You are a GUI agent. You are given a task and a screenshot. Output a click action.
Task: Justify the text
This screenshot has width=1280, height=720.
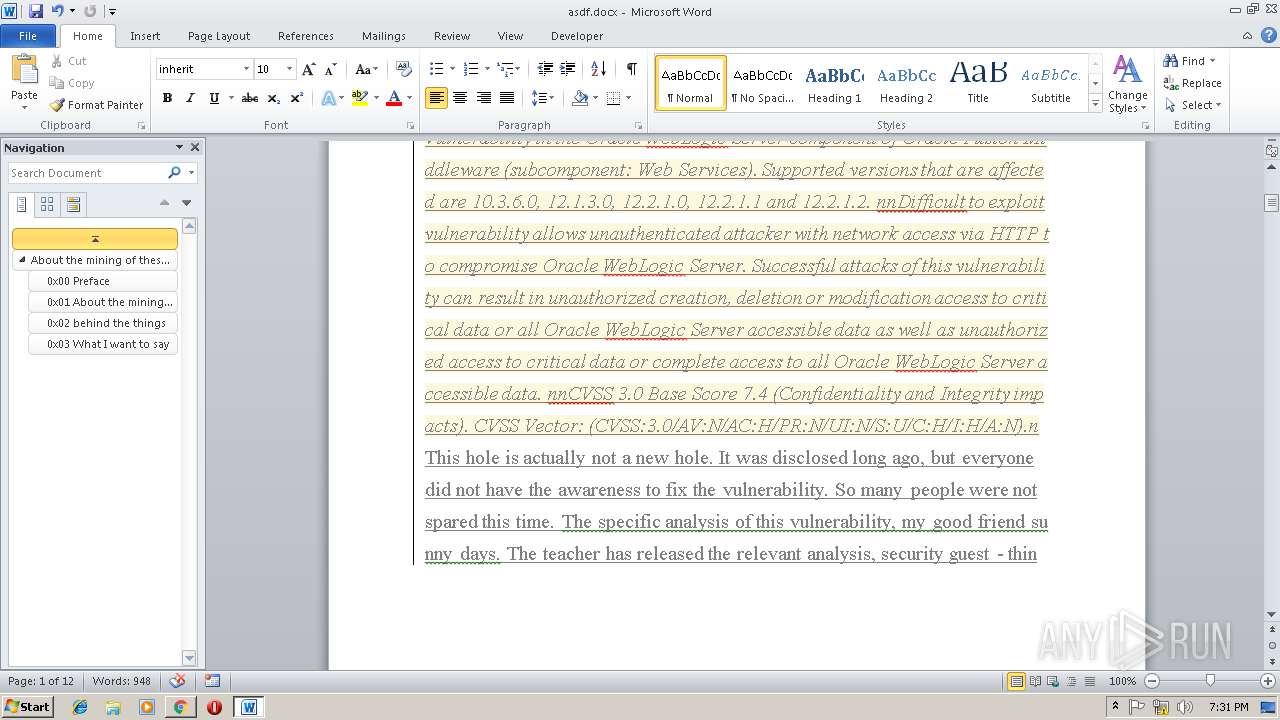(507, 98)
